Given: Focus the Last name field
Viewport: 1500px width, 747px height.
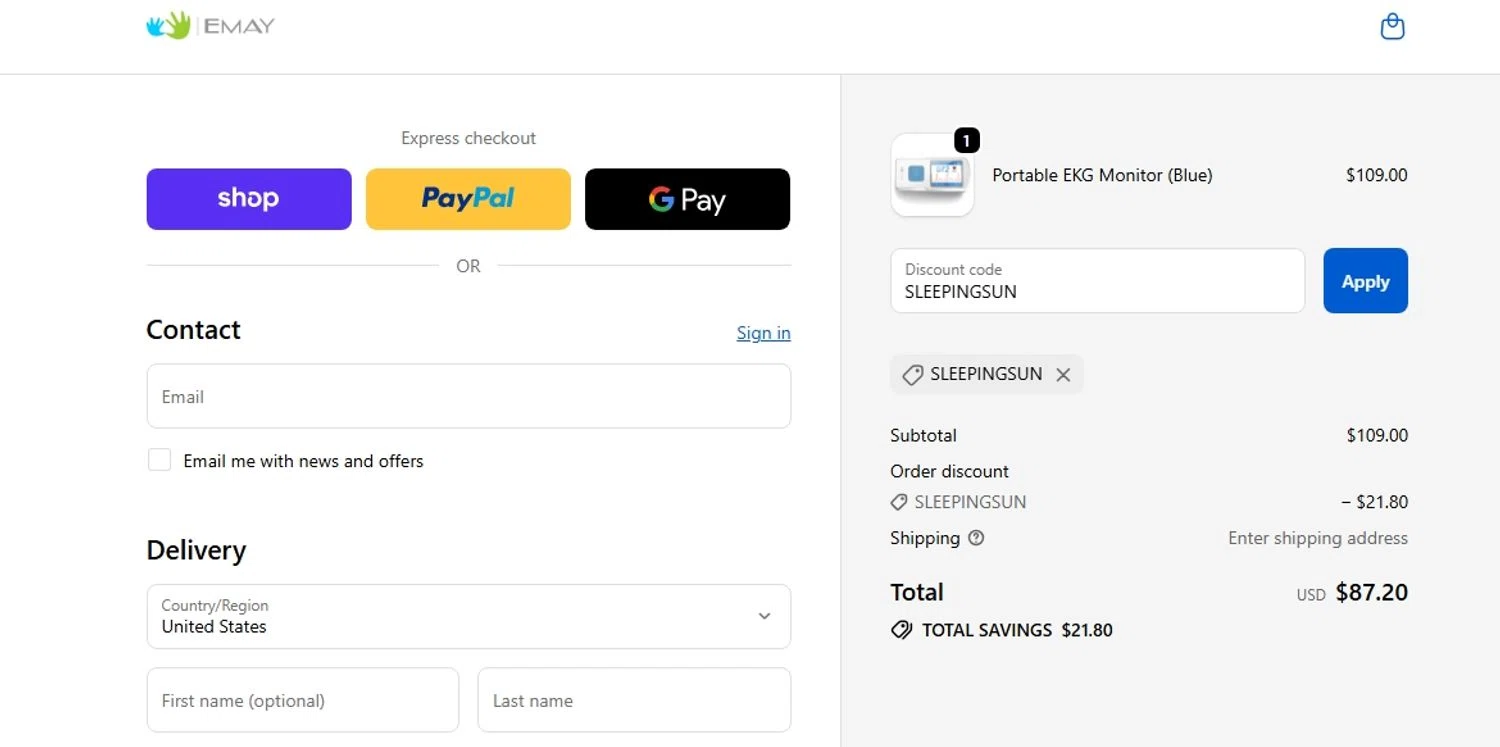Looking at the screenshot, I should (634, 700).
